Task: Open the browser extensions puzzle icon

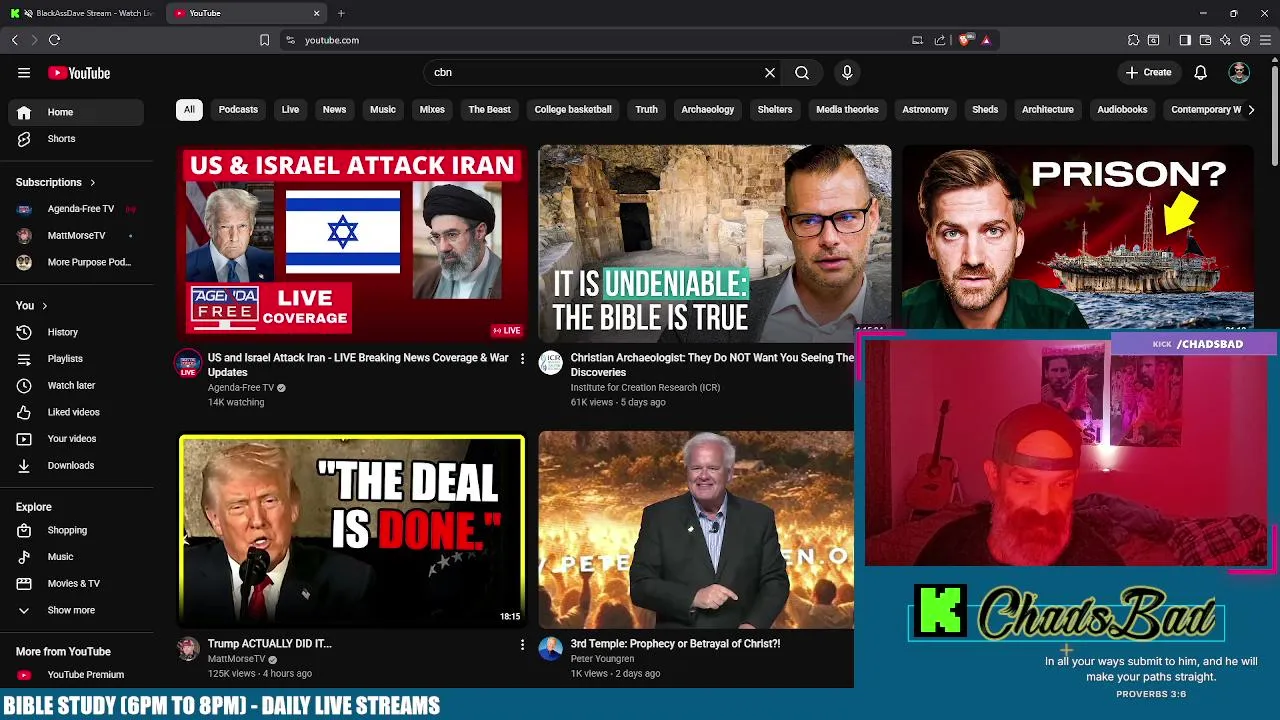Action: [x=1133, y=40]
